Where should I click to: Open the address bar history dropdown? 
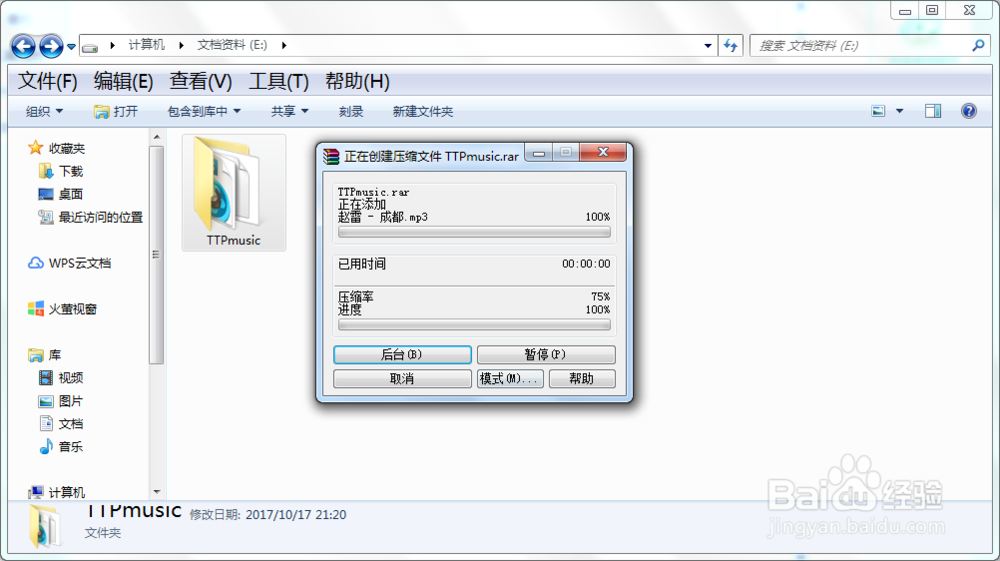pyautogui.click(x=707, y=46)
